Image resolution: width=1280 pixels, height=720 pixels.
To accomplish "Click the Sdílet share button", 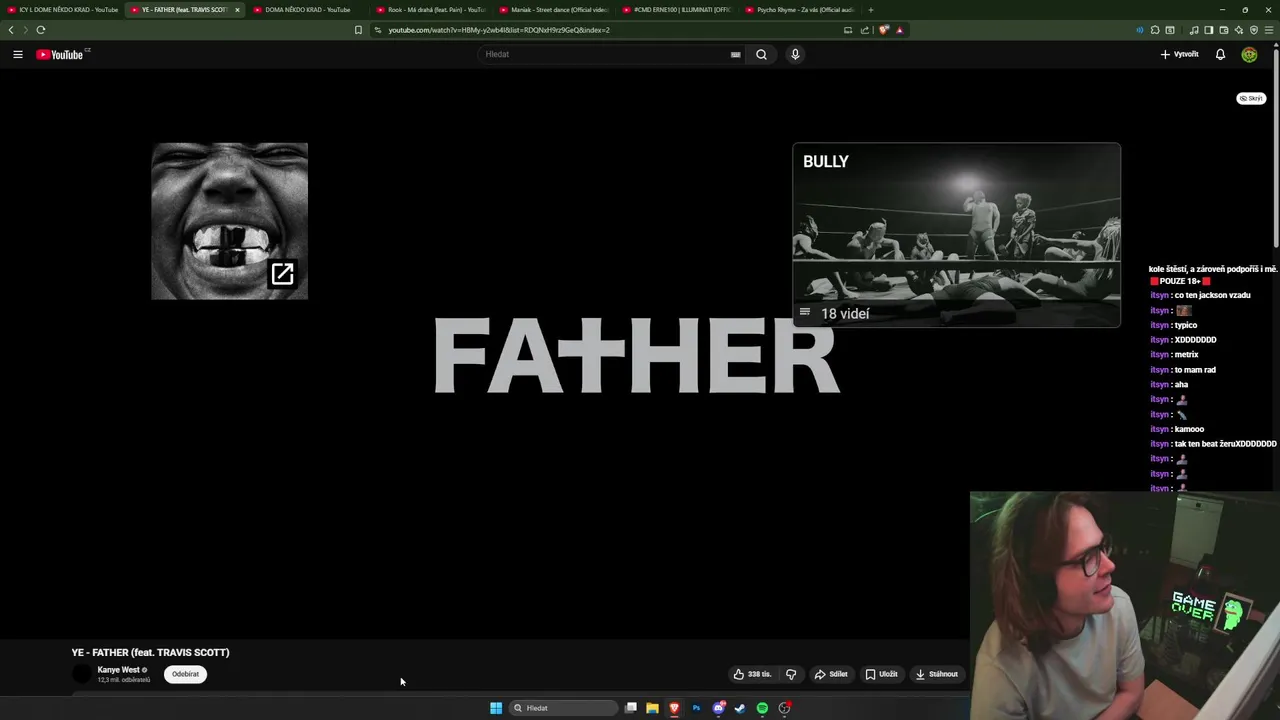I will (831, 674).
